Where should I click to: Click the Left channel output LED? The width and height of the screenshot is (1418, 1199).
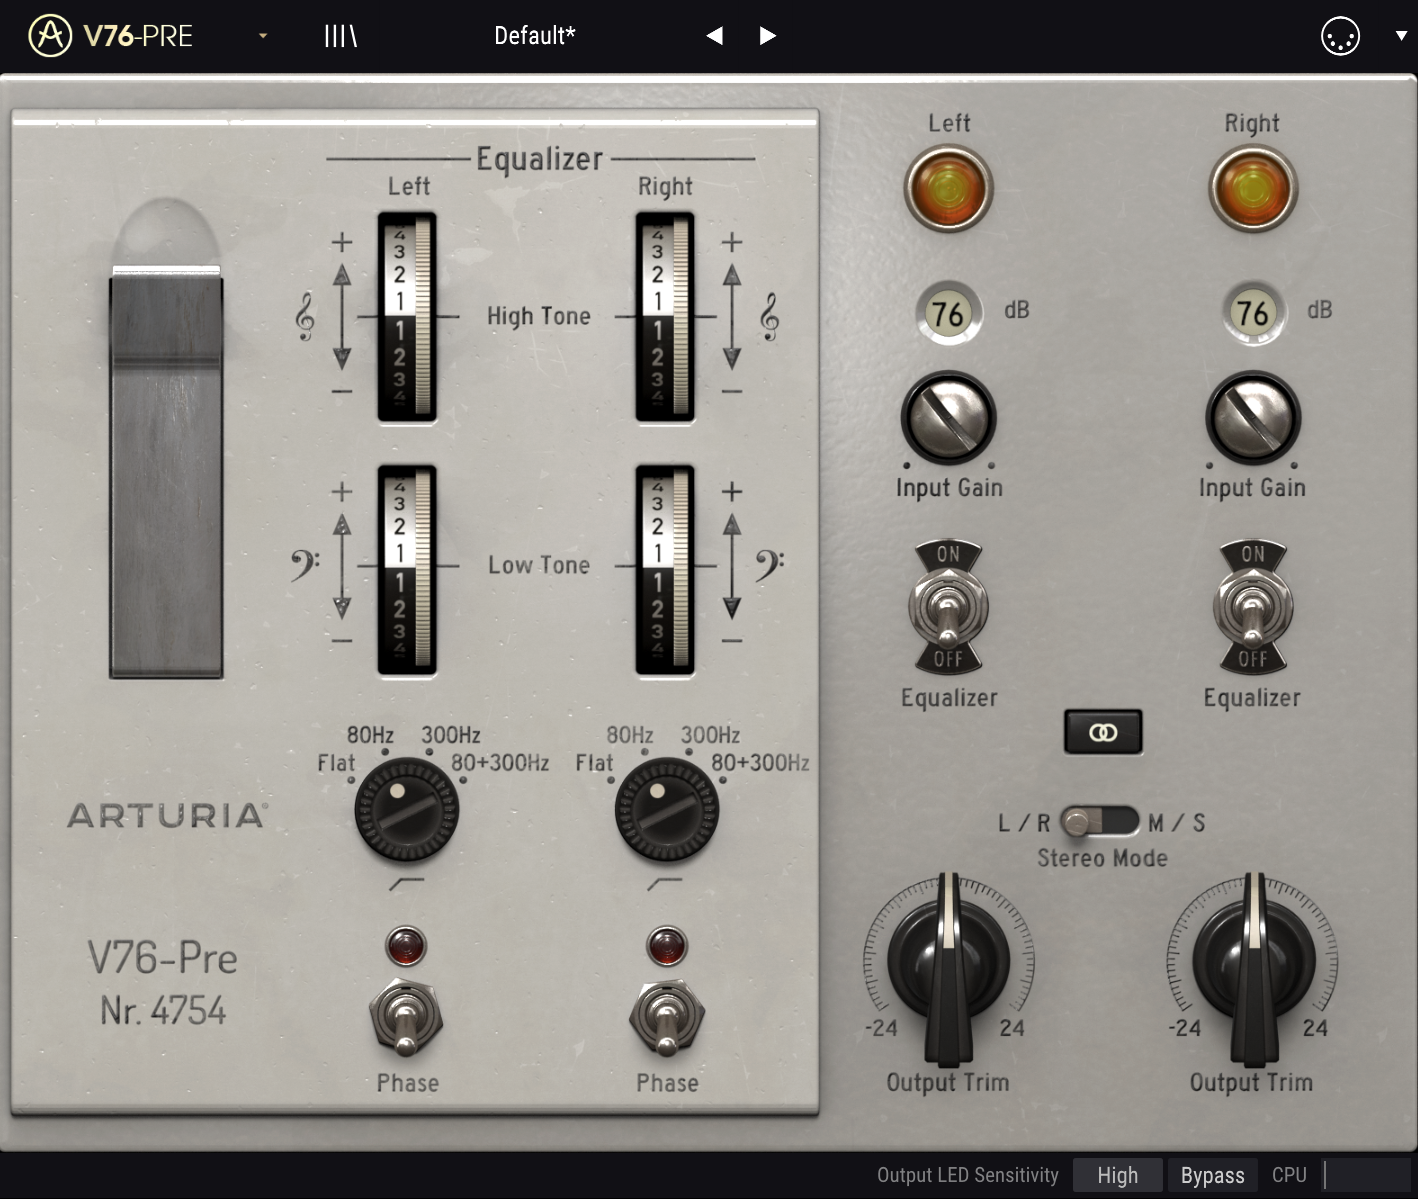948,188
